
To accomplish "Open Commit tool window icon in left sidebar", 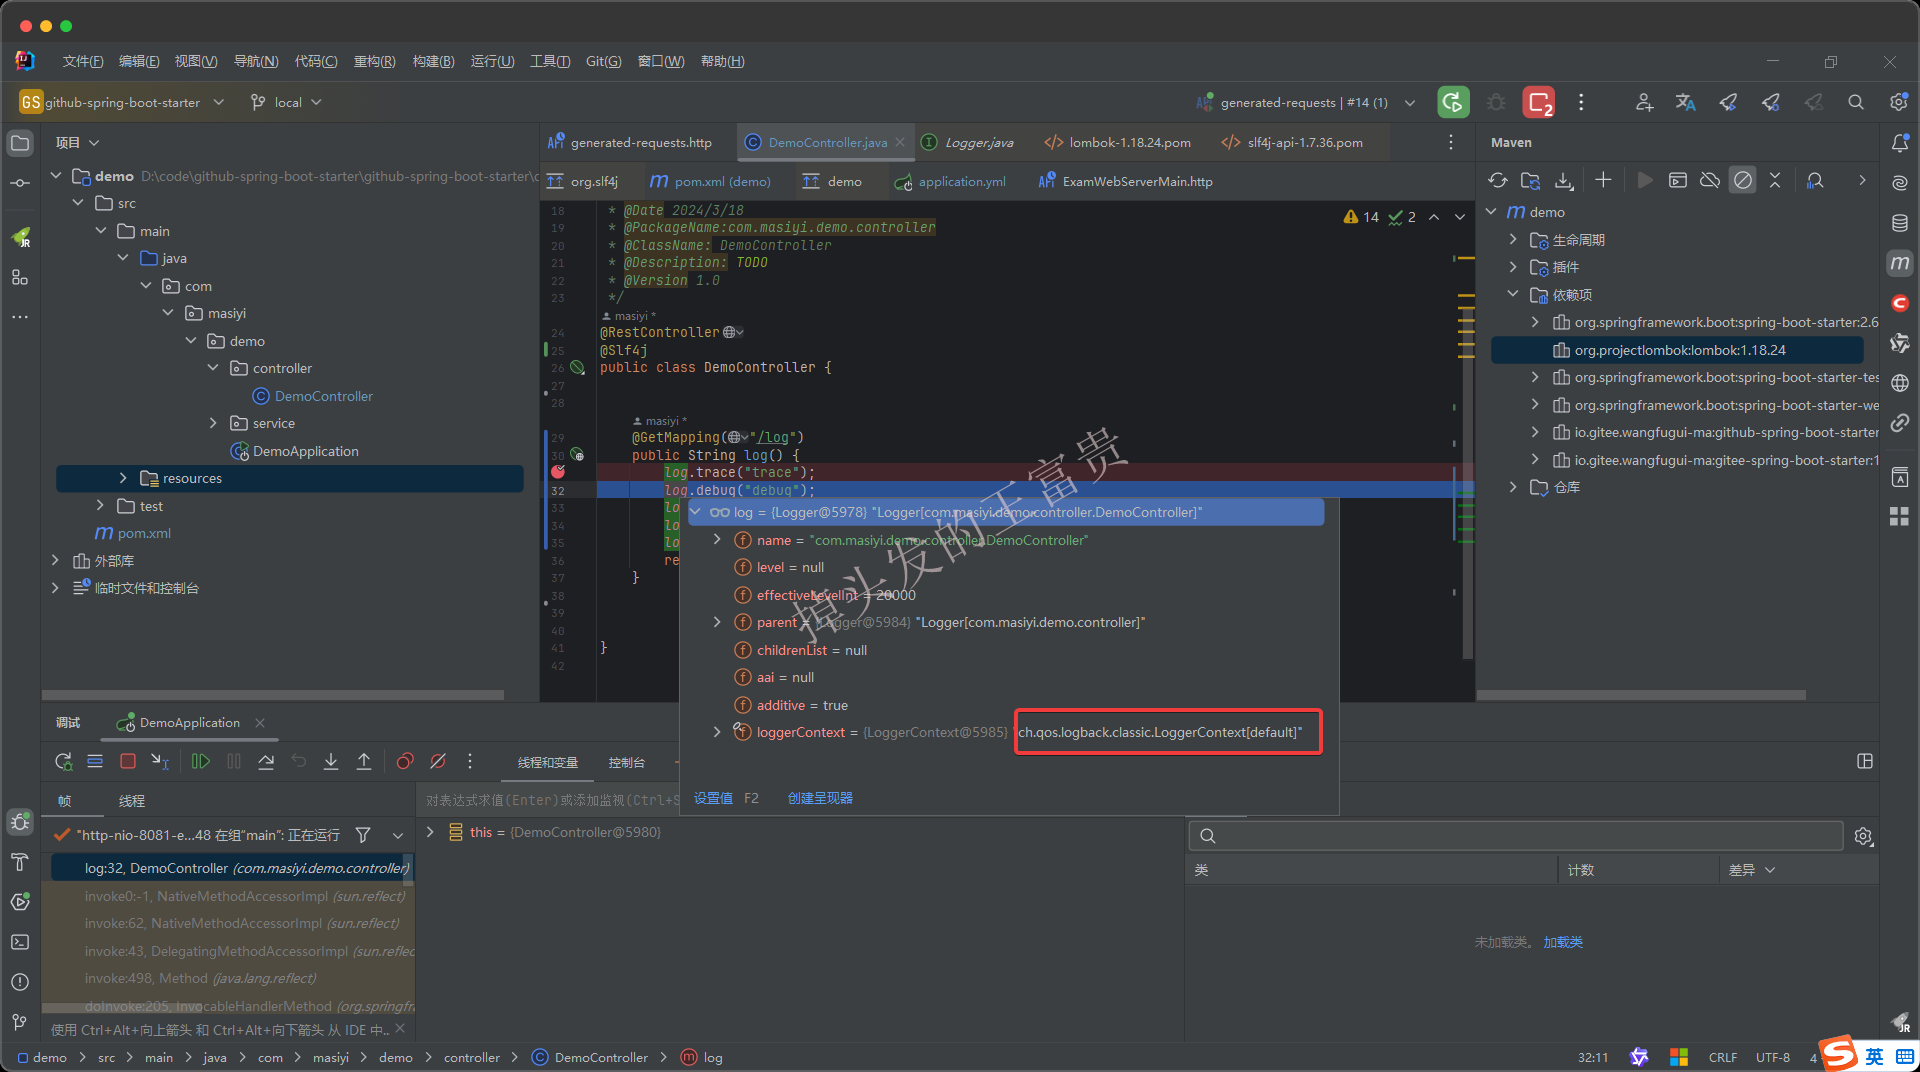I will [x=20, y=183].
